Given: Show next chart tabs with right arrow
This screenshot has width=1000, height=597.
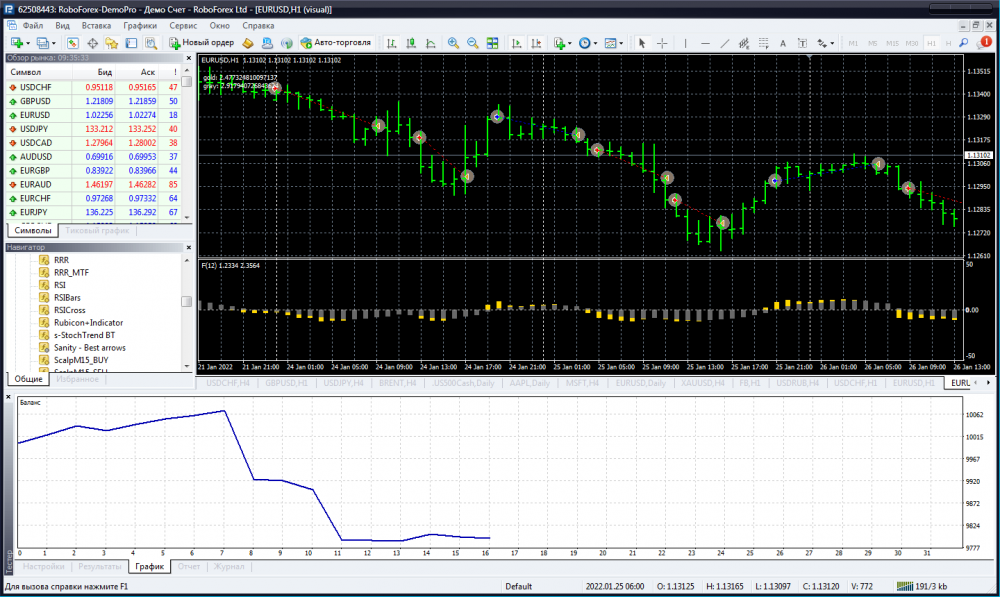Looking at the screenshot, I should click(989, 383).
